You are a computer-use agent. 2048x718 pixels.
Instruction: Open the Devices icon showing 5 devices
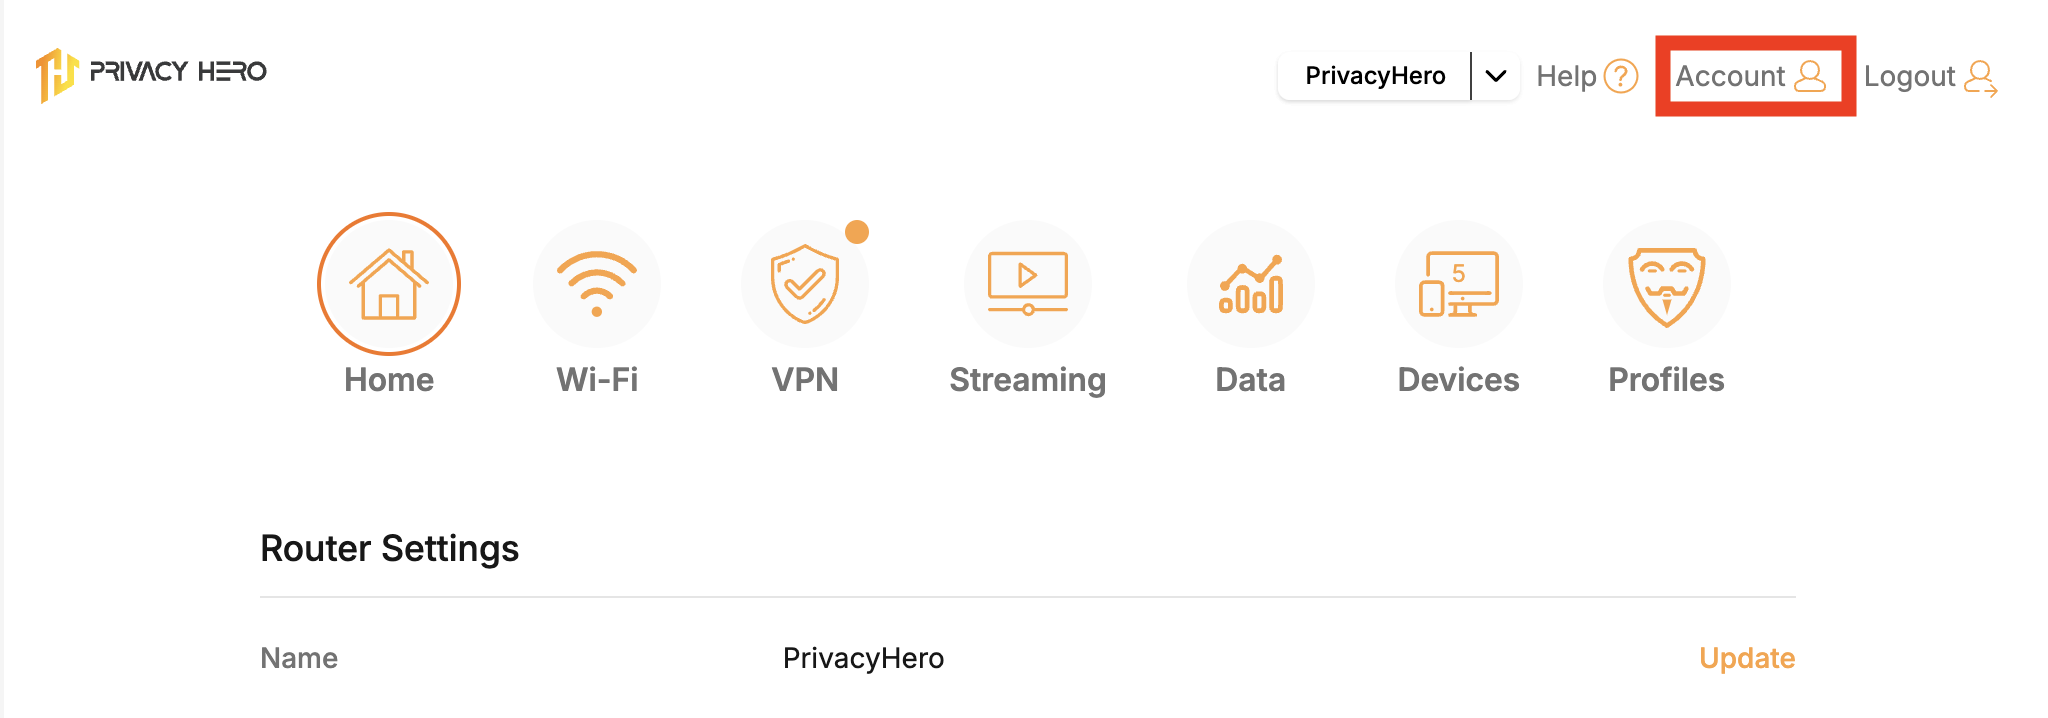[x=1458, y=283]
